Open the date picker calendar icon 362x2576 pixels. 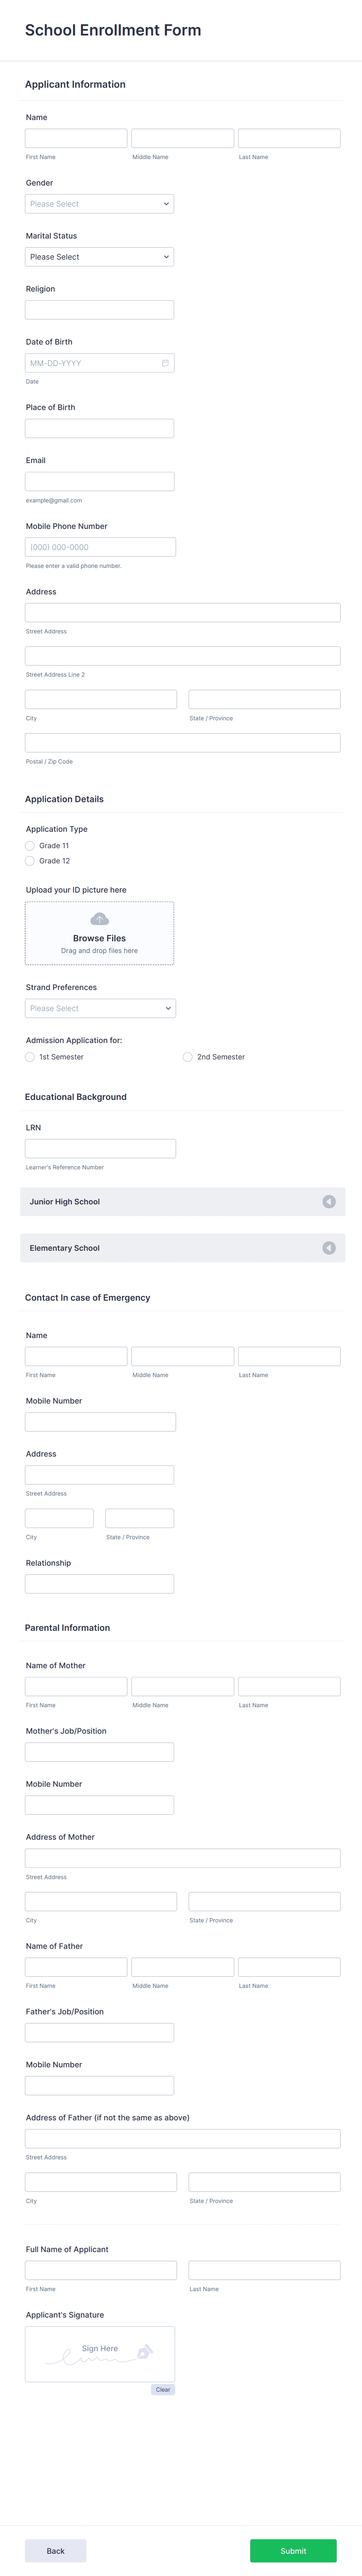pos(165,363)
